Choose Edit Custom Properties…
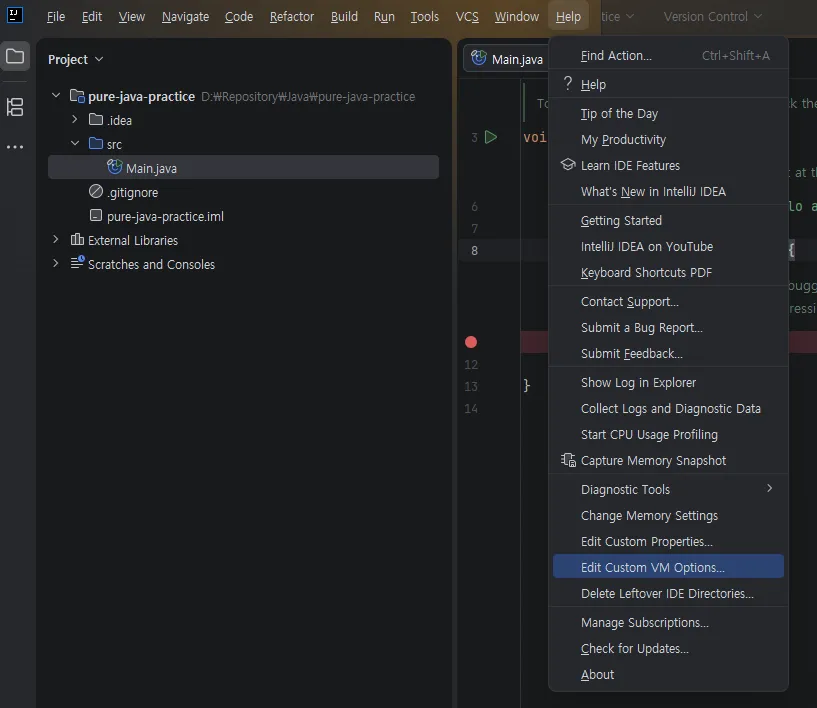The height and width of the screenshot is (708, 817). click(669, 541)
